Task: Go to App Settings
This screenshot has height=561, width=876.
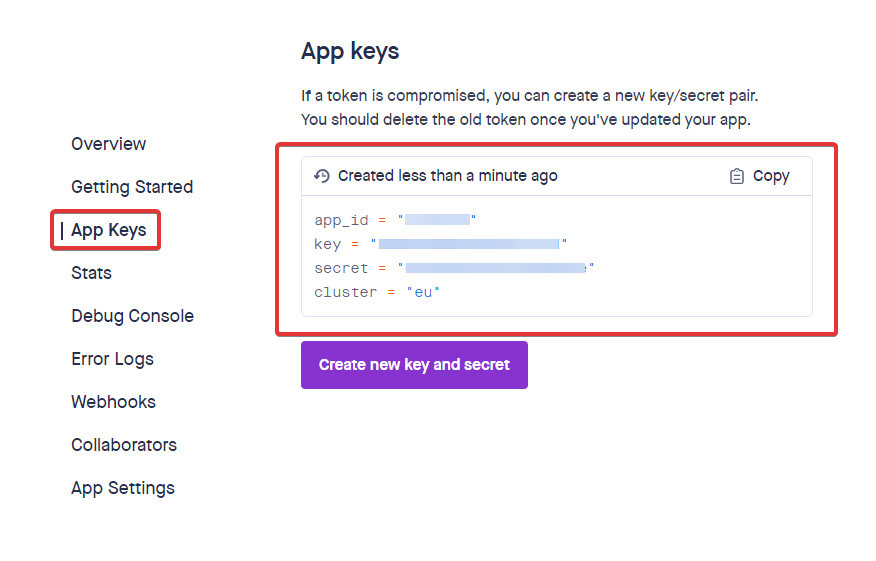Action: coord(122,488)
